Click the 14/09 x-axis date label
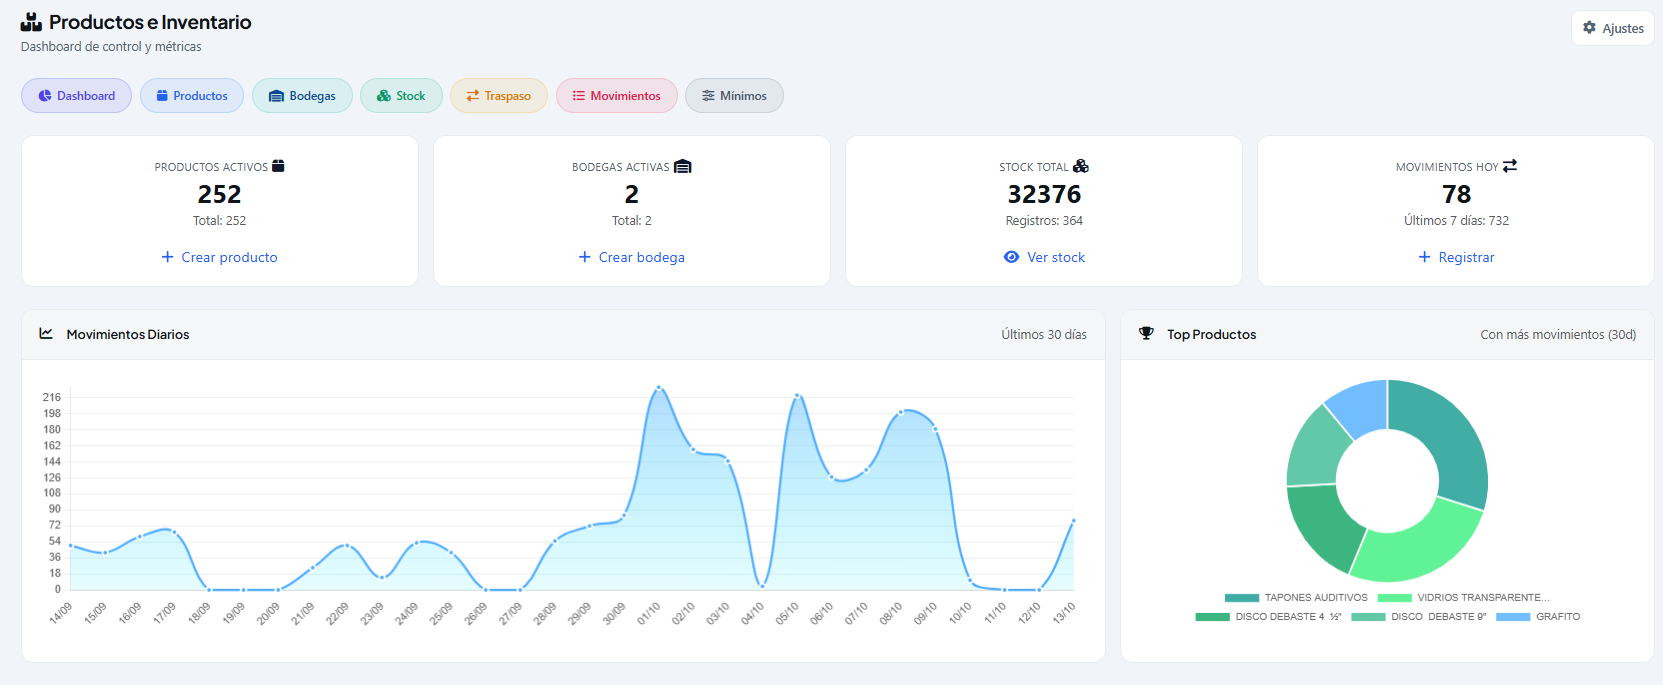This screenshot has height=685, width=1663. pos(62,612)
